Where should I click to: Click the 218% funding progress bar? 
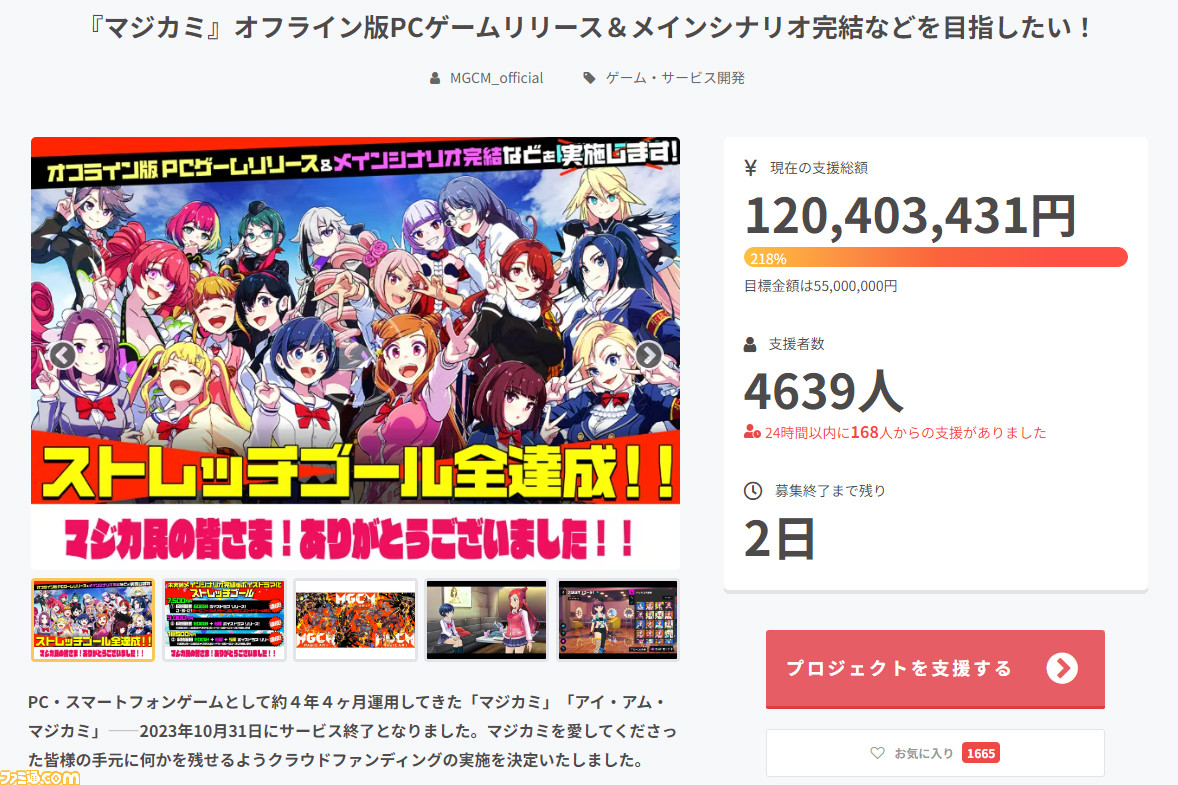[x=935, y=258]
